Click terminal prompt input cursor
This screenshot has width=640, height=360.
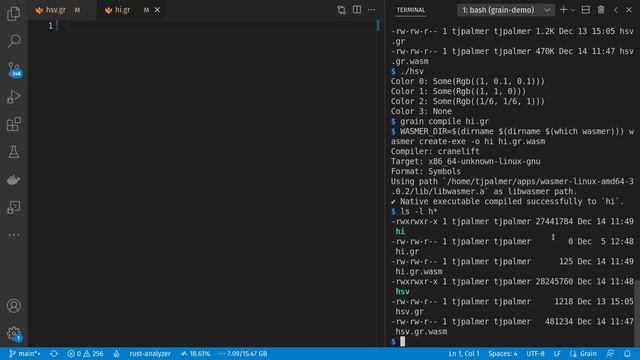(402, 341)
